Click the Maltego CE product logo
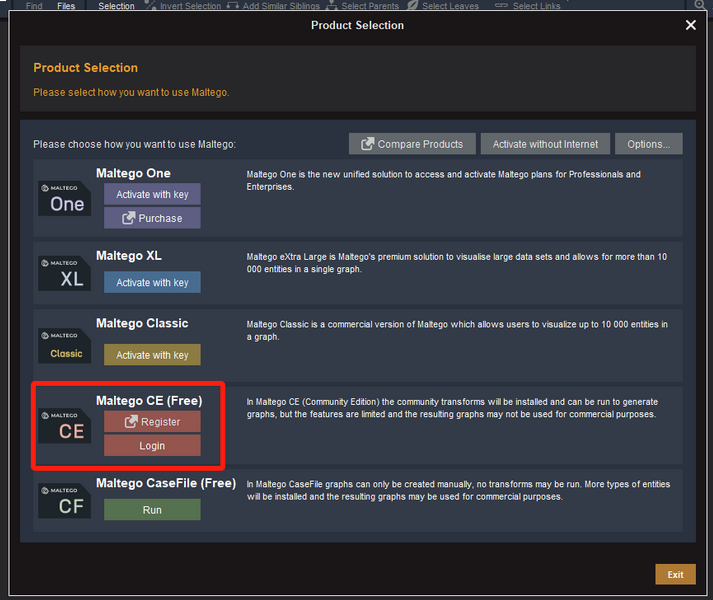Image resolution: width=713 pixels, height=600 pixels. [x=65, y=425]
